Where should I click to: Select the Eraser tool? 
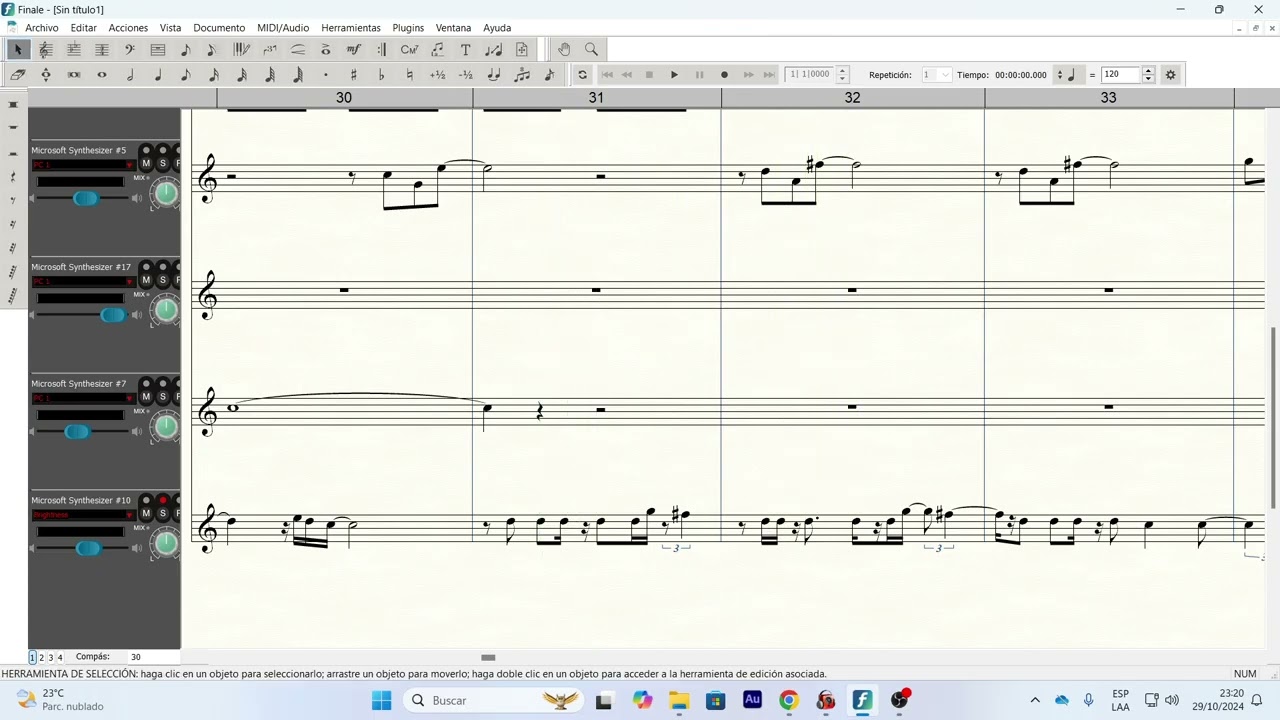point(18,75)
